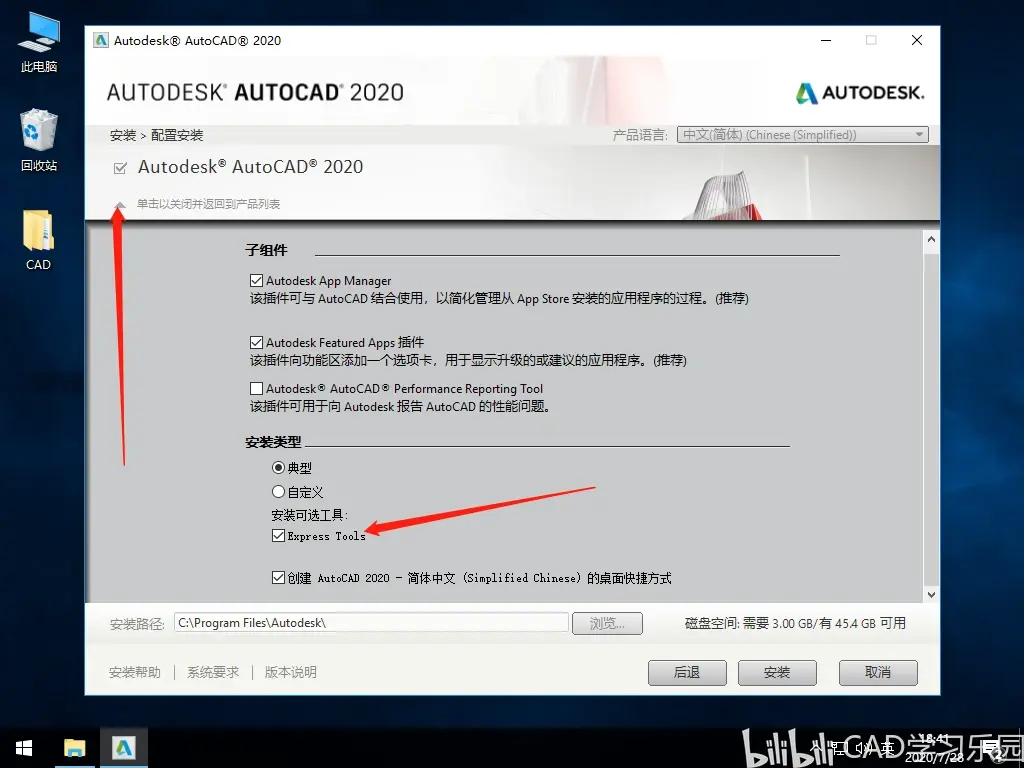Viewport: 1024px width, 768px height.
Task: Open the 版本说明 link
Action: [291, 672]
